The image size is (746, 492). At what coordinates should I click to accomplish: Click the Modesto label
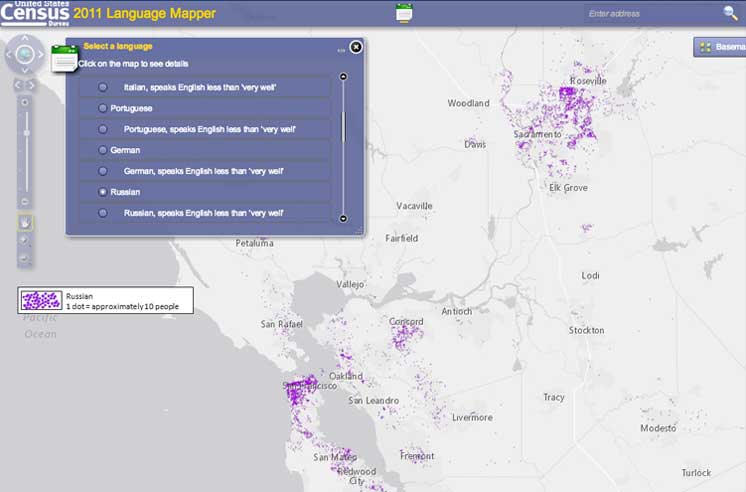(658, 428)
